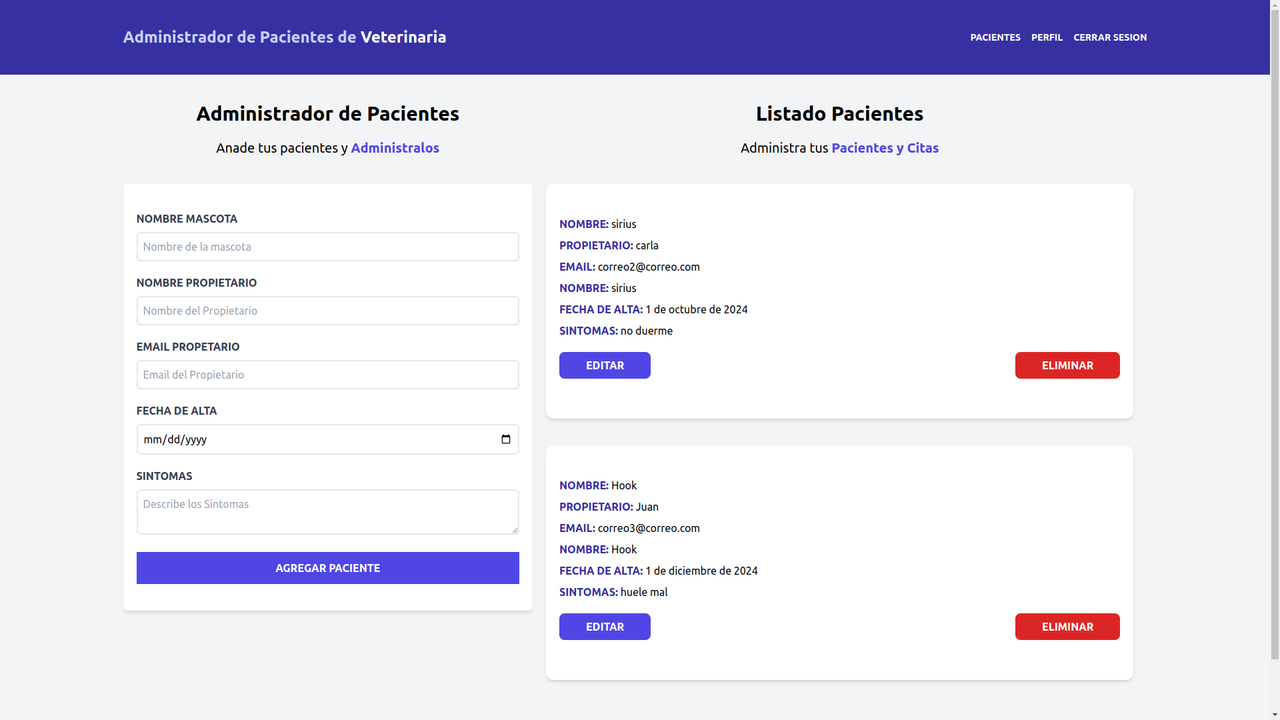1280x720 pixels.
Task: Click symptom text huele mal
Action: point(644,592)
